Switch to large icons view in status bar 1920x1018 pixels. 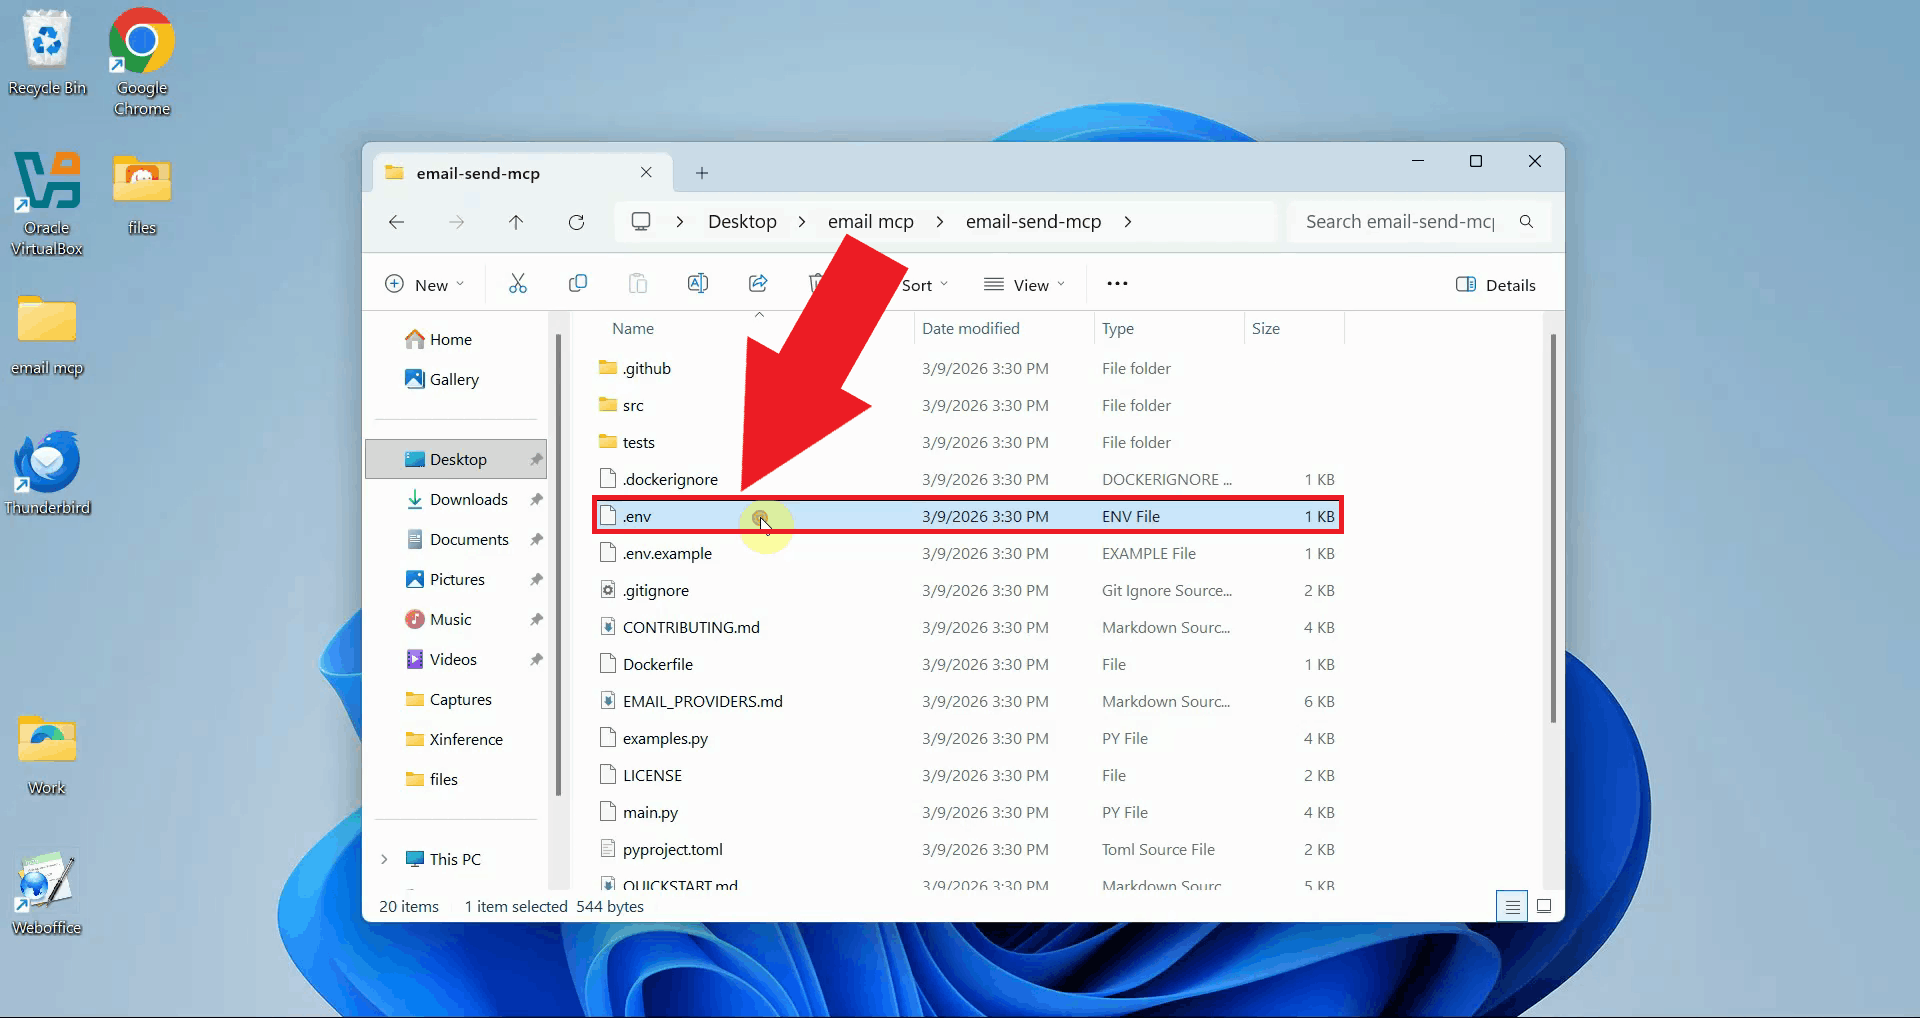(x=1544, y=906)
